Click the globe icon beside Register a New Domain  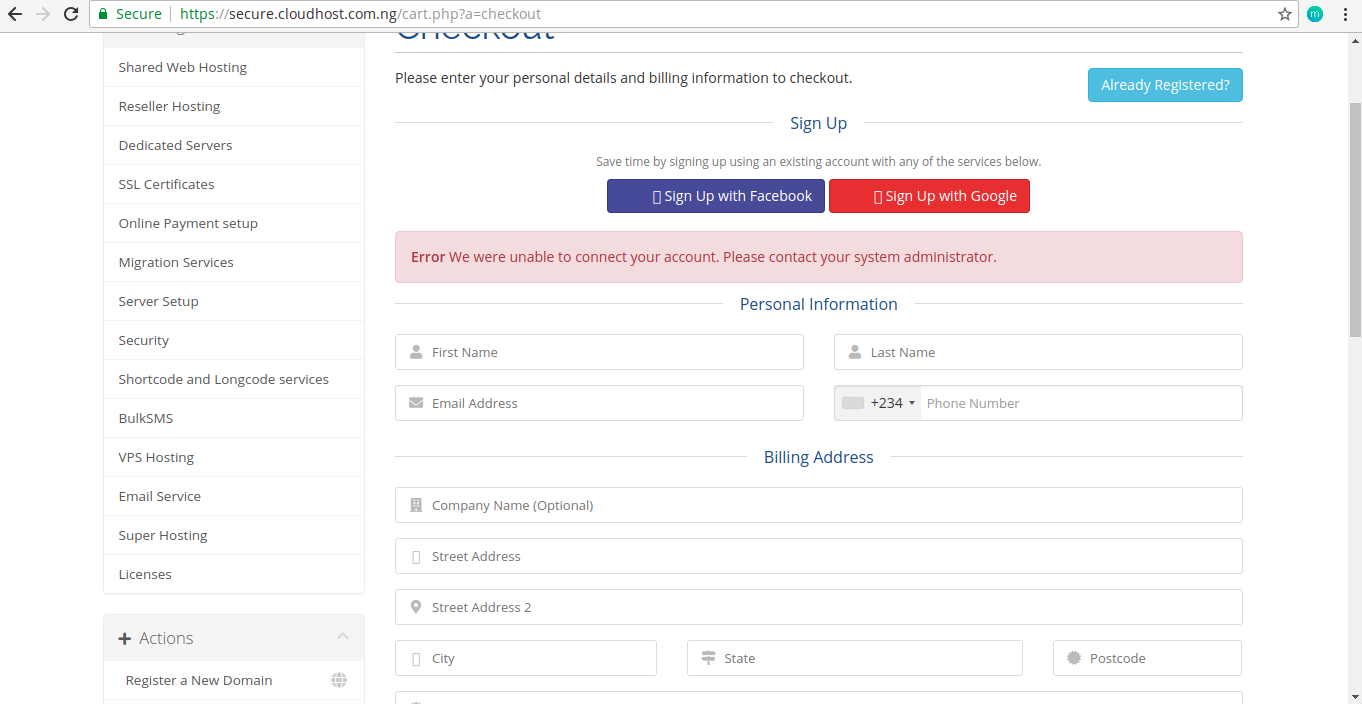[x=339, y=680]
